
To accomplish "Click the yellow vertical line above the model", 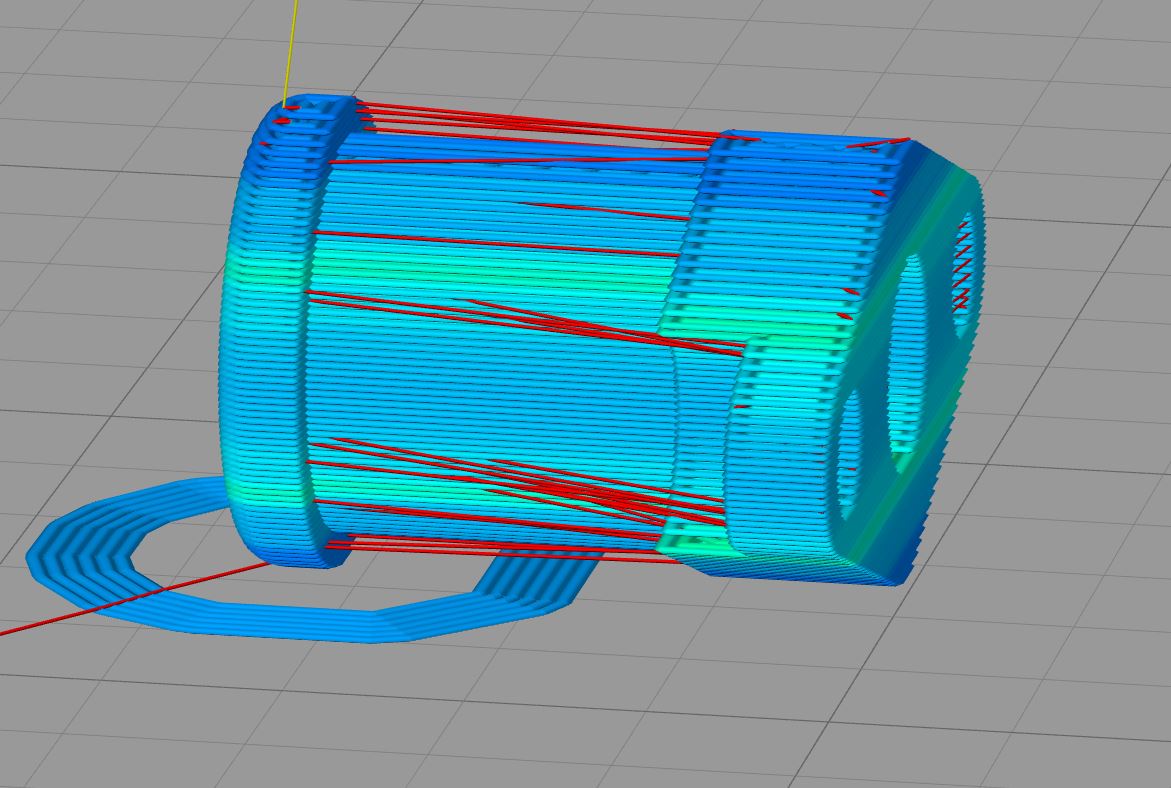I will 292,50.
